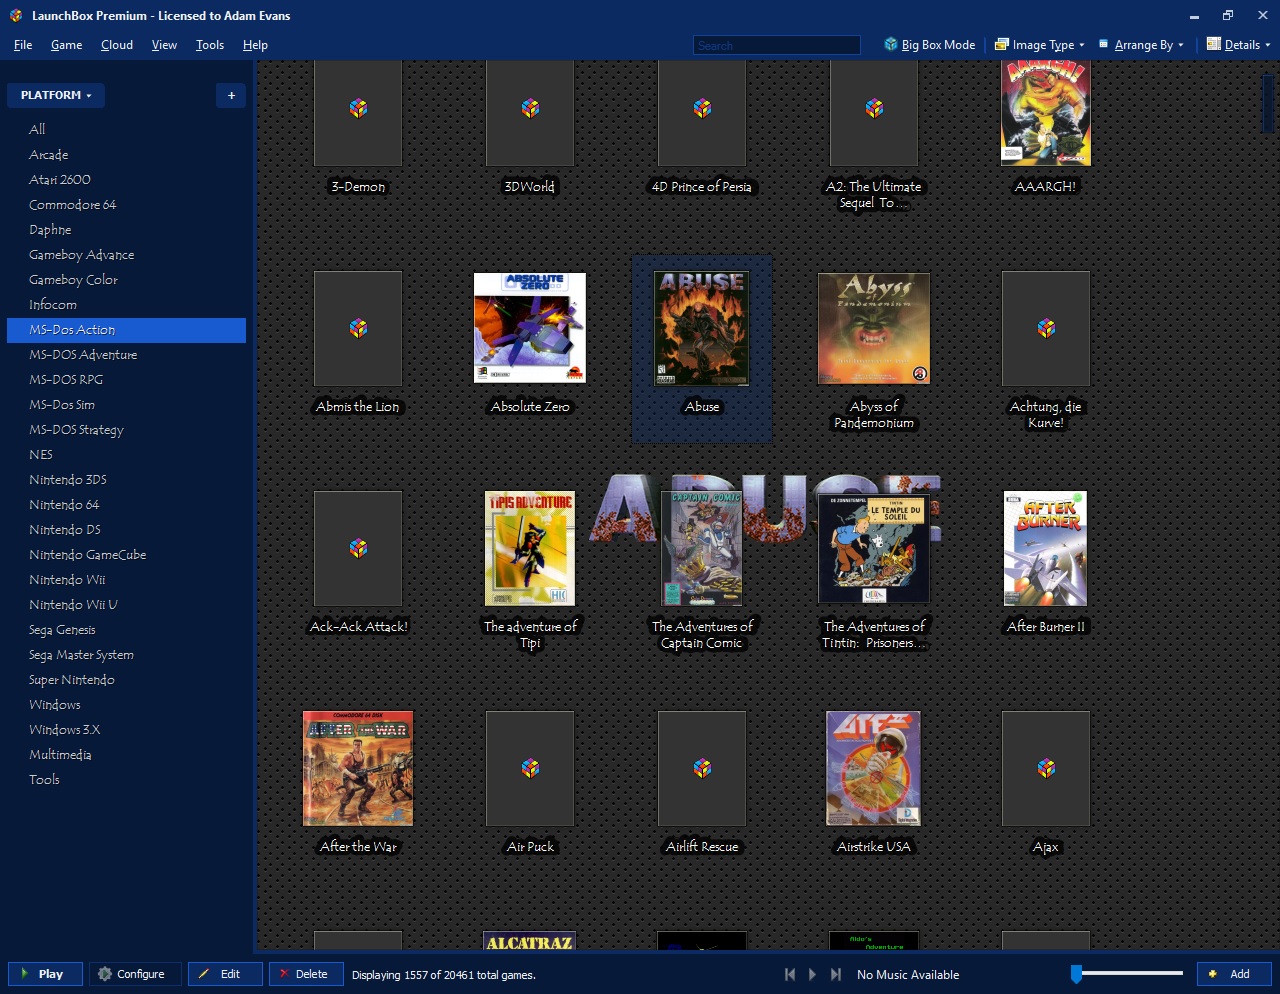Select the Ajax placeholder icon
Viewport: 1280px width, 994px height.
(x=1046, y=768)
